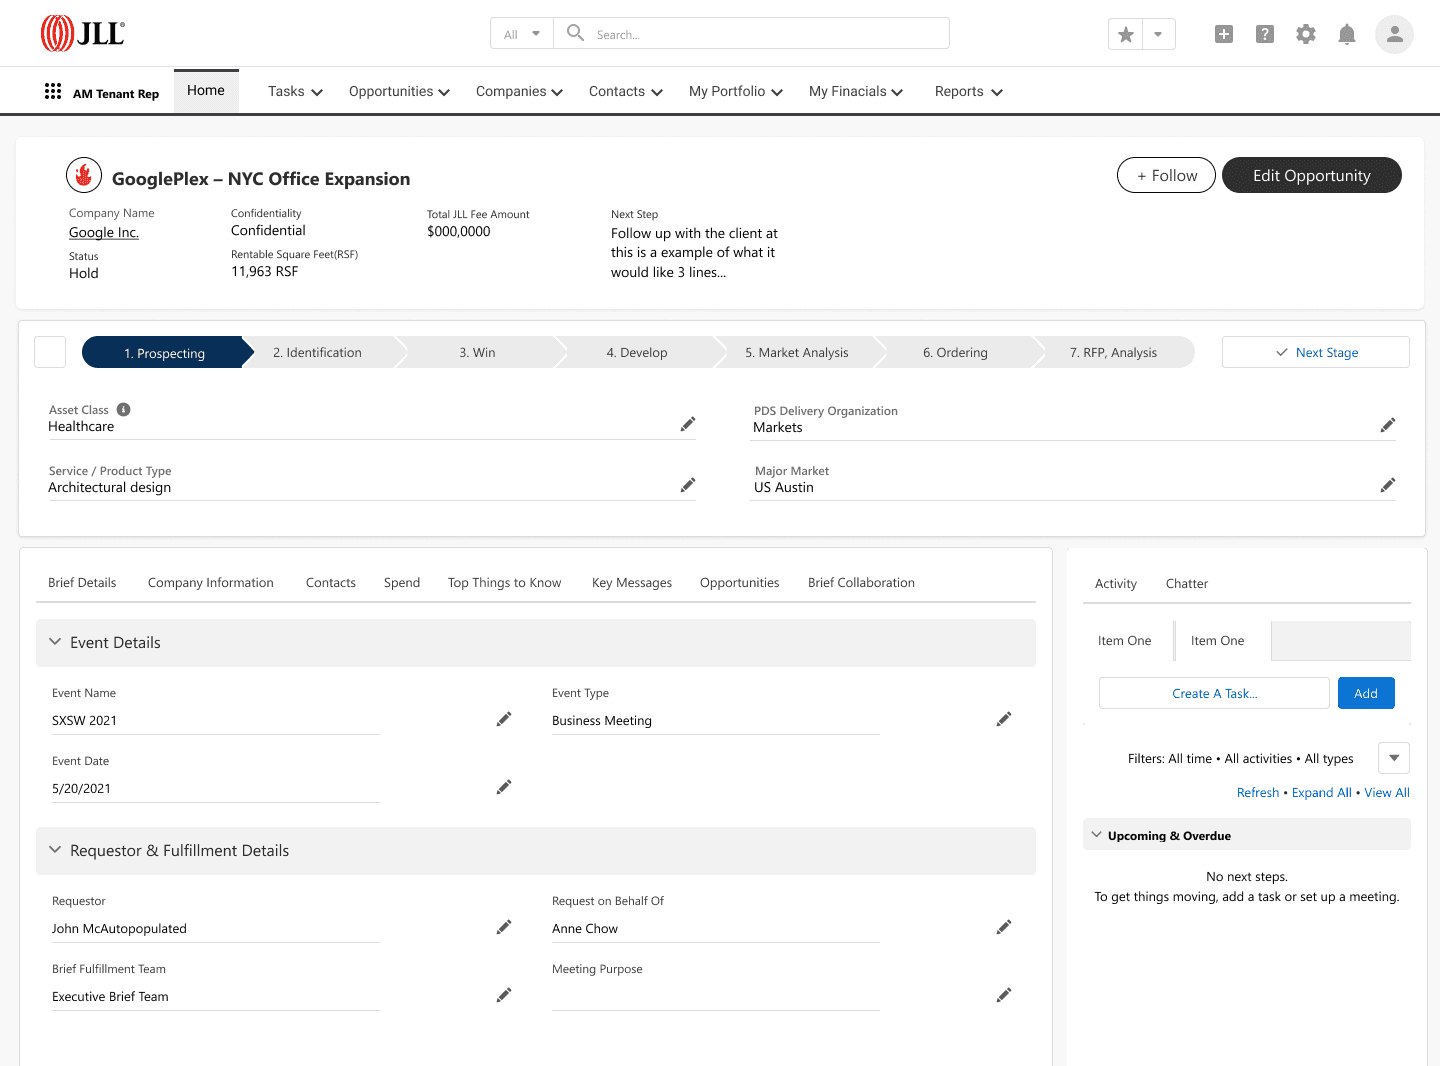Click the JLL logo
The image size is (1440, 1066).
tap(83, 33)
